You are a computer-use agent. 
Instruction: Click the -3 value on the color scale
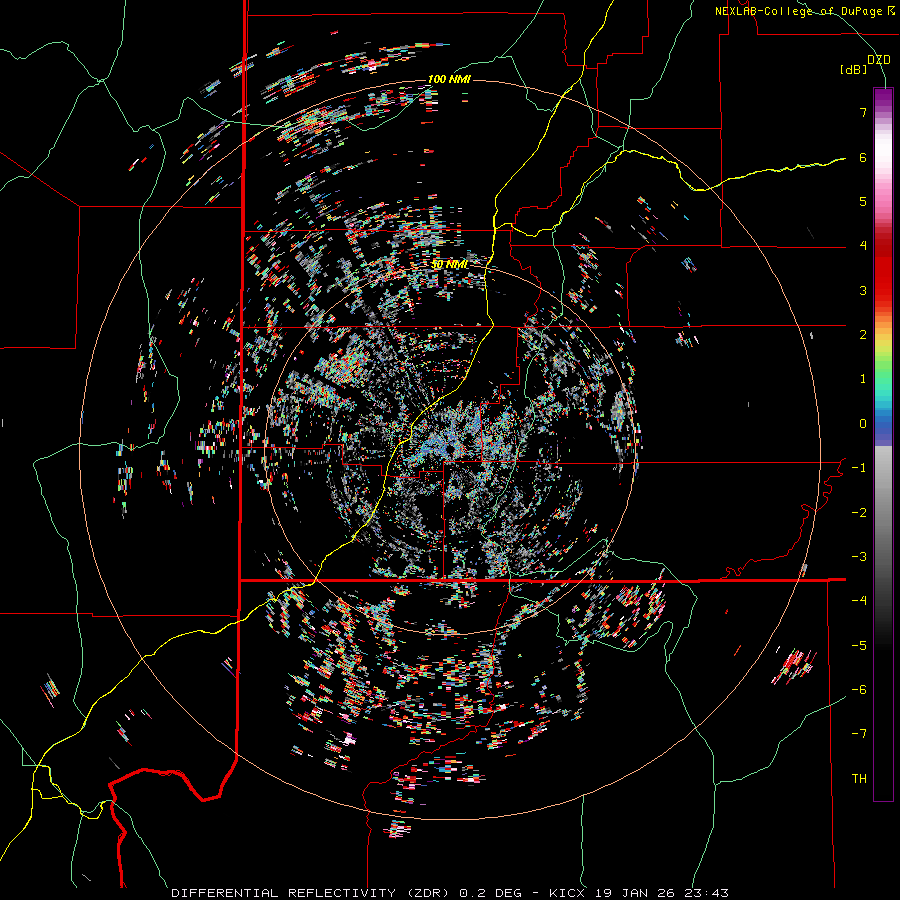pyautogui.click(x=859, y=556)
